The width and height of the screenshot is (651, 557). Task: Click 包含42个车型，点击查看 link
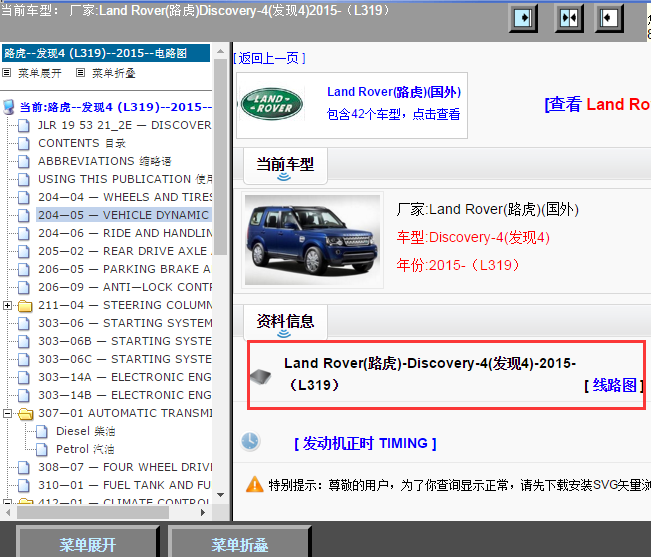393,114
